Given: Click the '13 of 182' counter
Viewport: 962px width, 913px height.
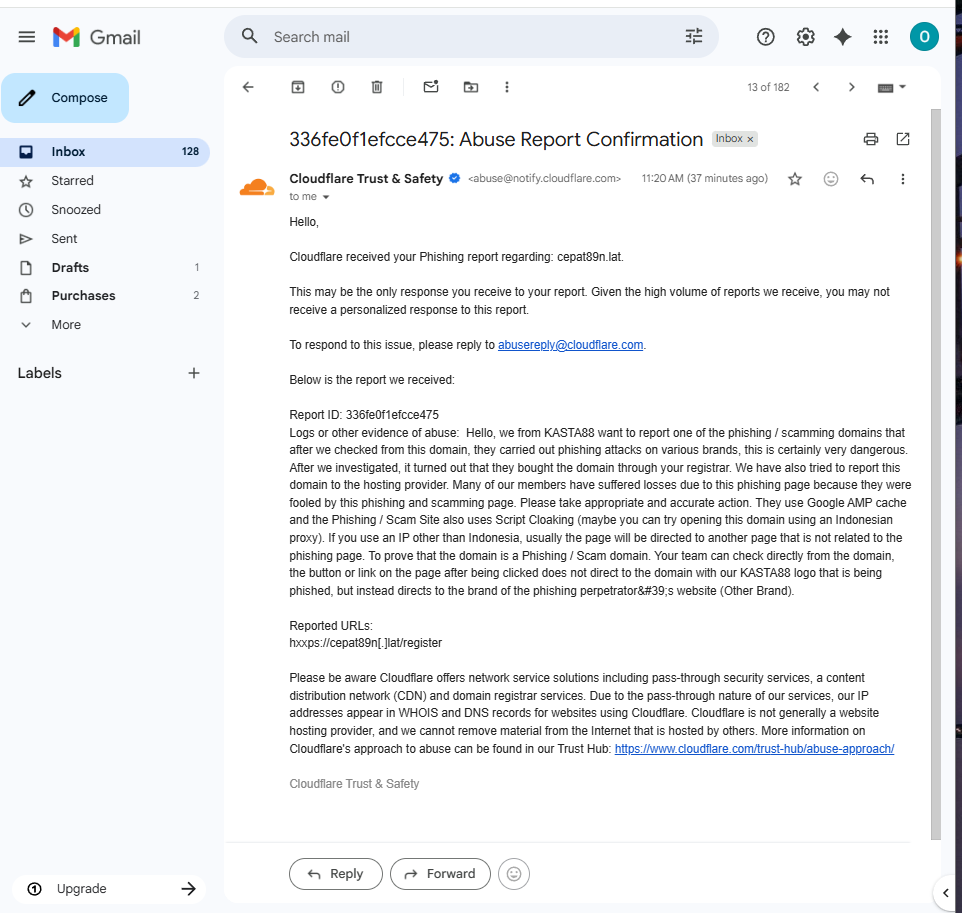Looking at the screenshot, I should 768,87.
